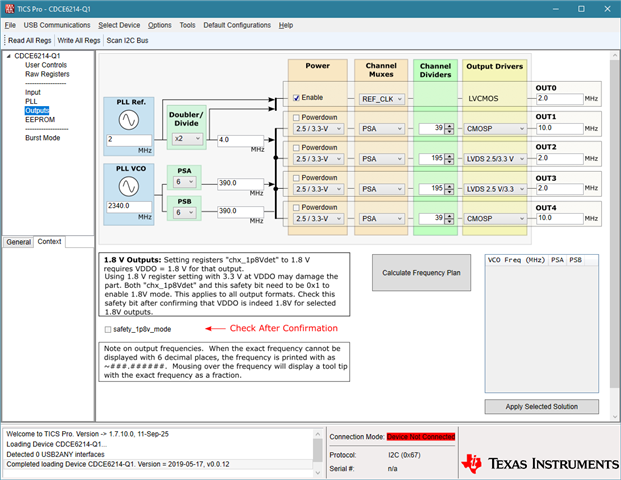This screenshot has width=621, height=480.
Task: Click the main panel vertical scrollbar
Action: point(614,224)
